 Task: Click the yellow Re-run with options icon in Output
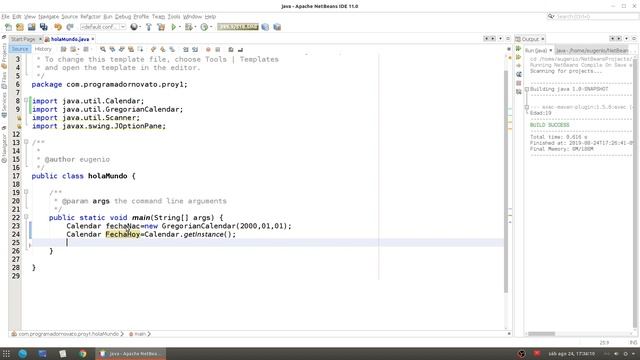(519, 57)
